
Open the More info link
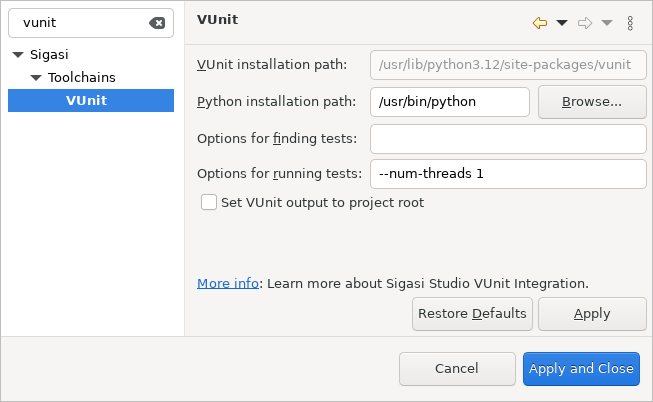tap(228, 283)
